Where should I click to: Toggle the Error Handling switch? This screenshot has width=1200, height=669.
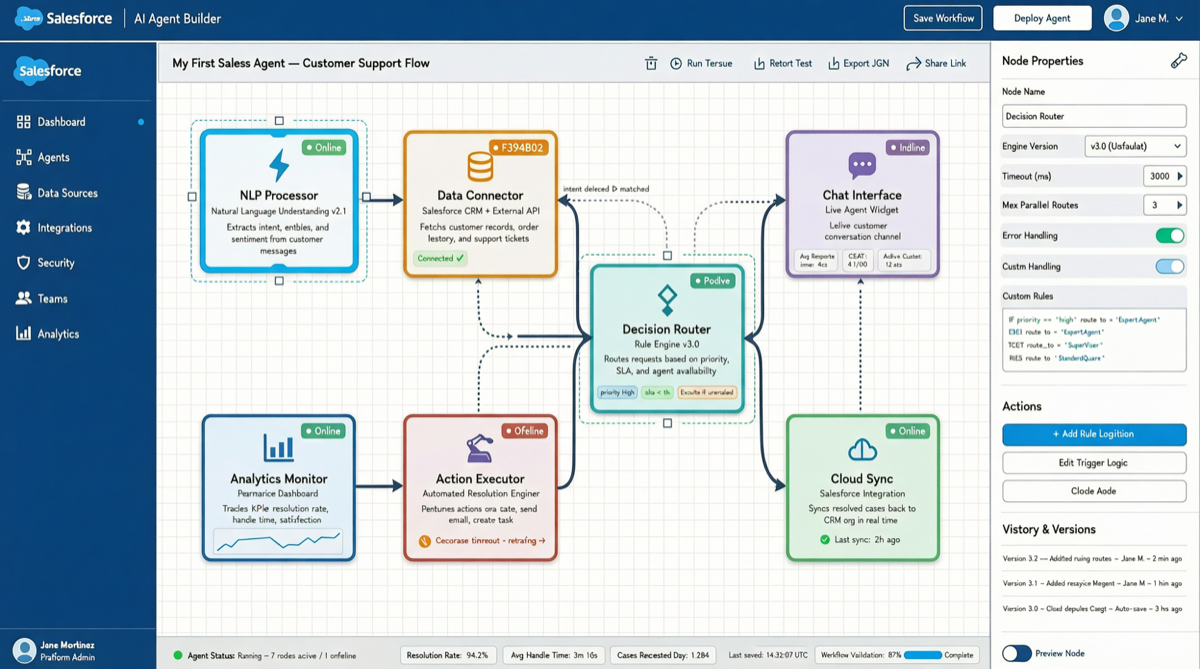pyautogui.click(x=1170, y=236)
